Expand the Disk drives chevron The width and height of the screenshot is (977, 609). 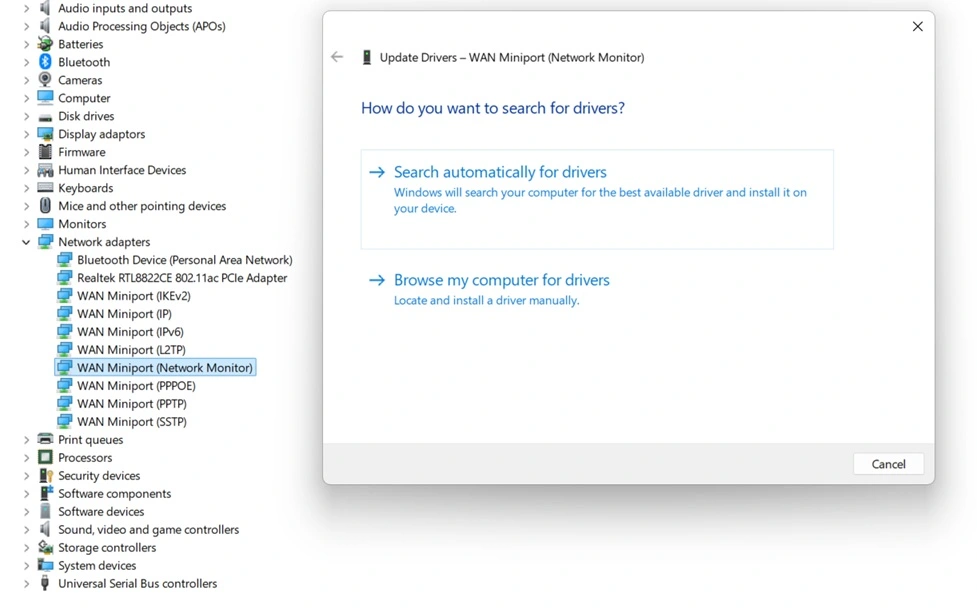pyautogui.click(x=26, y=117)
